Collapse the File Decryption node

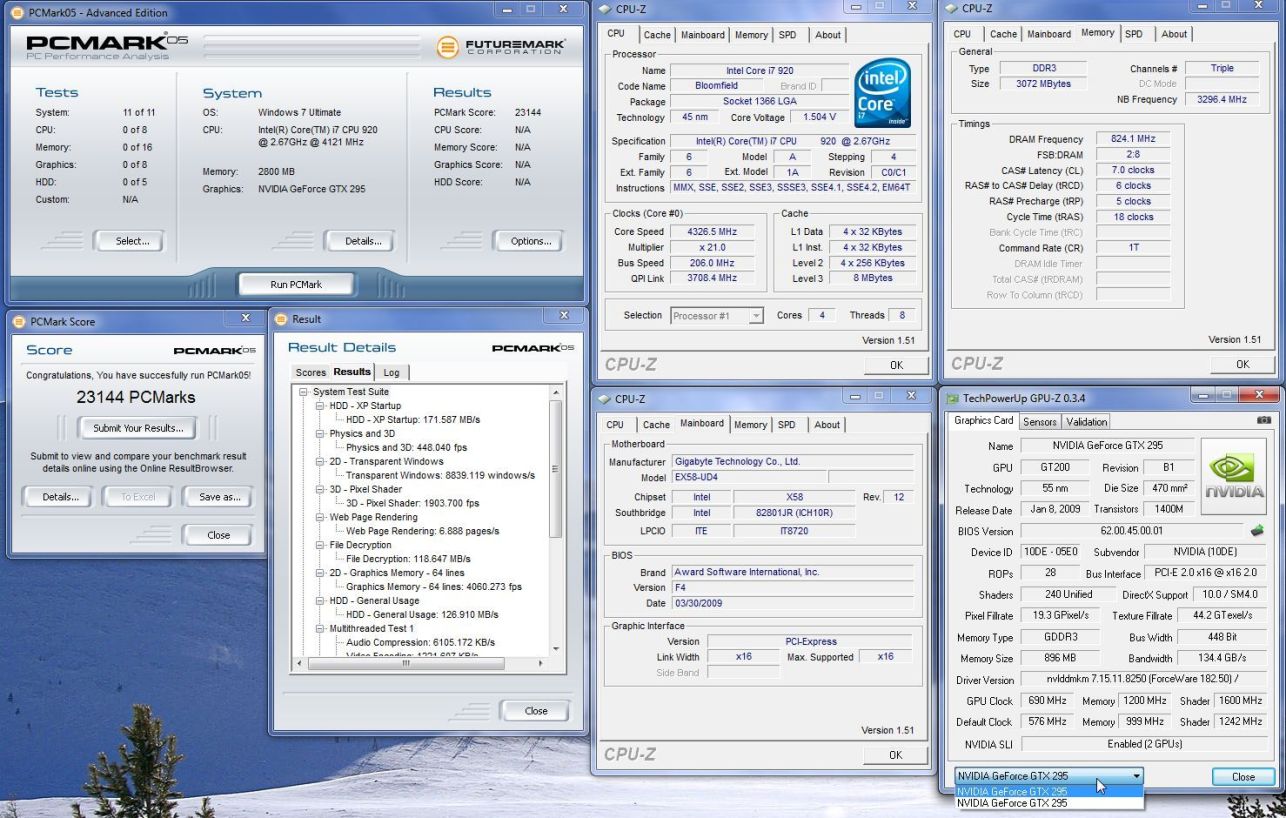pyautogui.click(x=320, y=545)
